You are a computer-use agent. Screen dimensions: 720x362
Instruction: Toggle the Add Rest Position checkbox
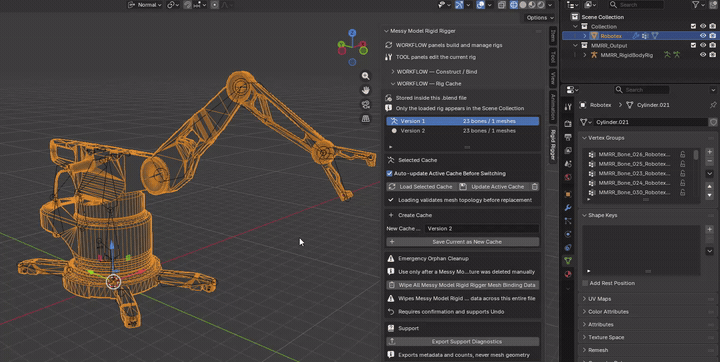coord(585,283)
